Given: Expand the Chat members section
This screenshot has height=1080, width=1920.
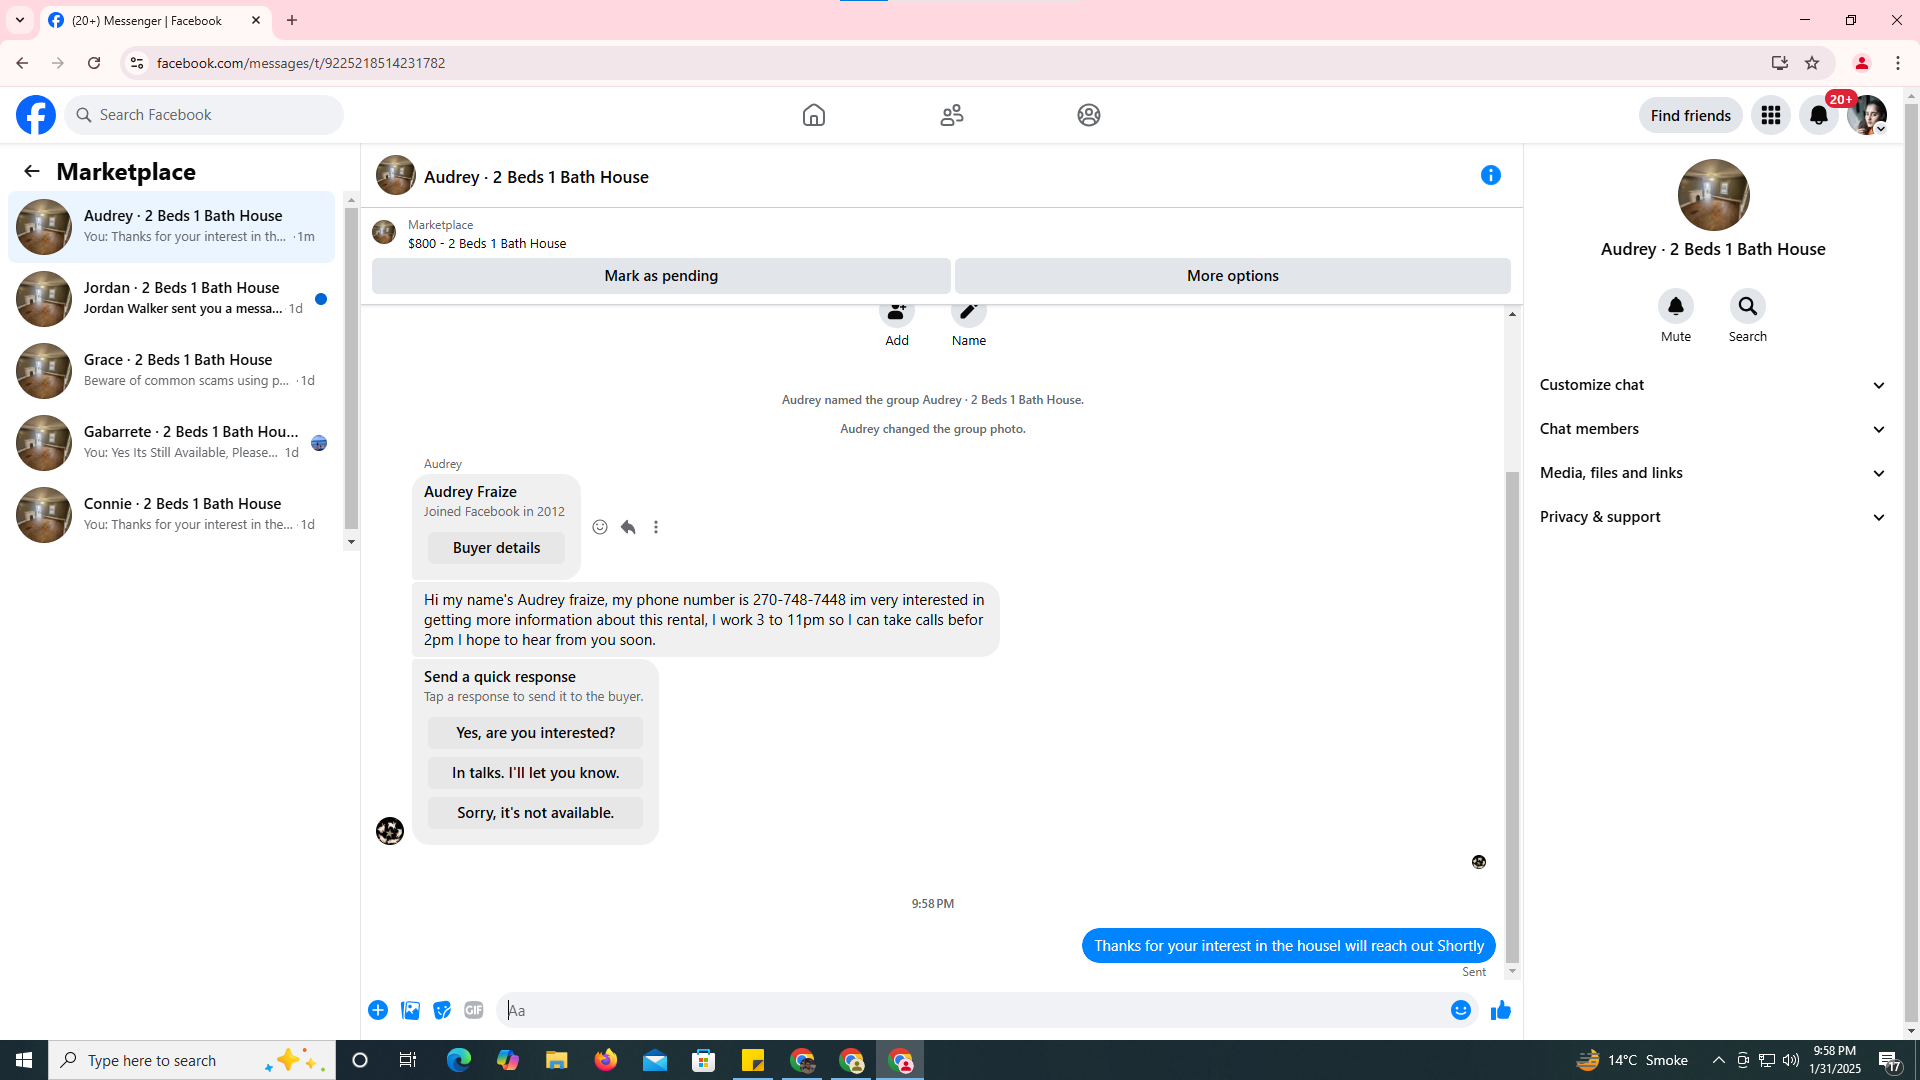Looking at the screenshot, I should click(1713, 429).
